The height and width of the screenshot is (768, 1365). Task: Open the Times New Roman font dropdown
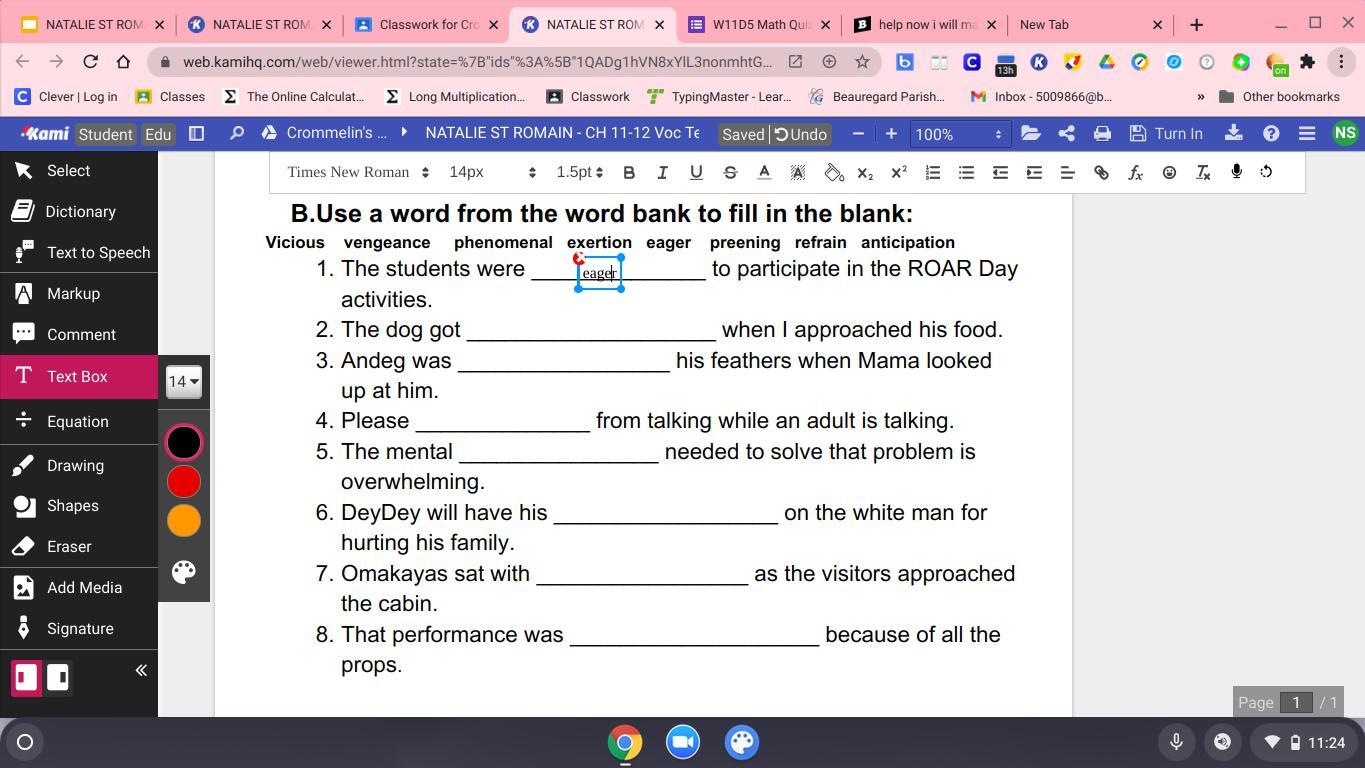358,172
